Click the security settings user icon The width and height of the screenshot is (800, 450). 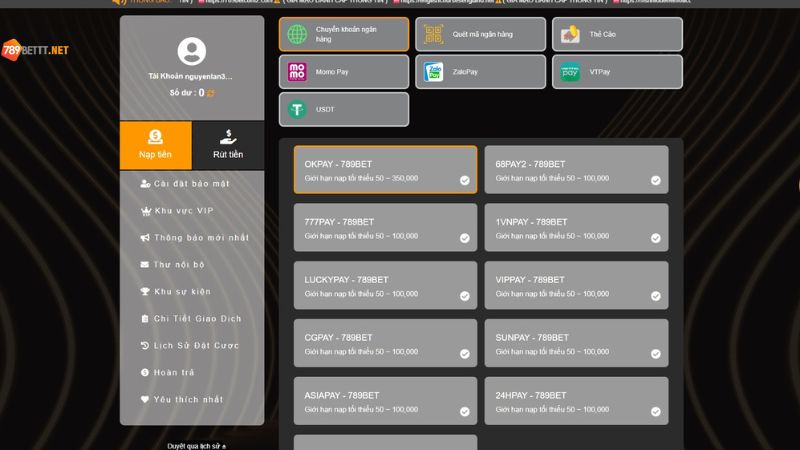(145, 184)
